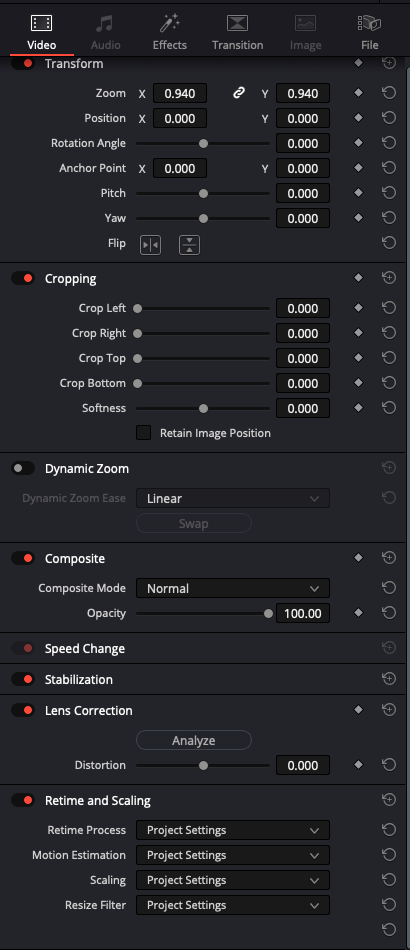This screenshot has width=410, height=950.
Task: Open the Resize Filter dropdown
Action: [x=233, y=905]
